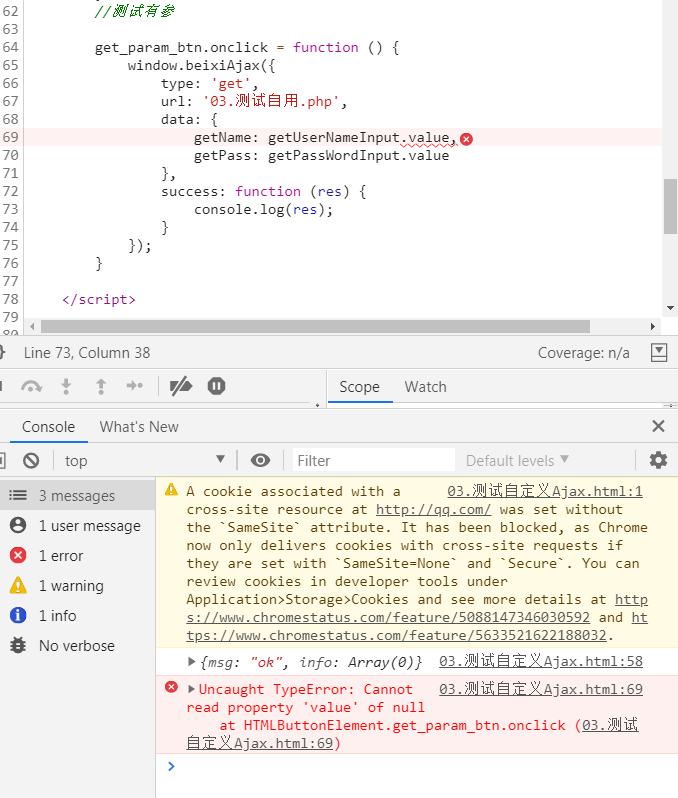This screenshot has width=678, height=798.
Task: Select the Scope tab
Action: pyautogui.click(x=359, y=387)
